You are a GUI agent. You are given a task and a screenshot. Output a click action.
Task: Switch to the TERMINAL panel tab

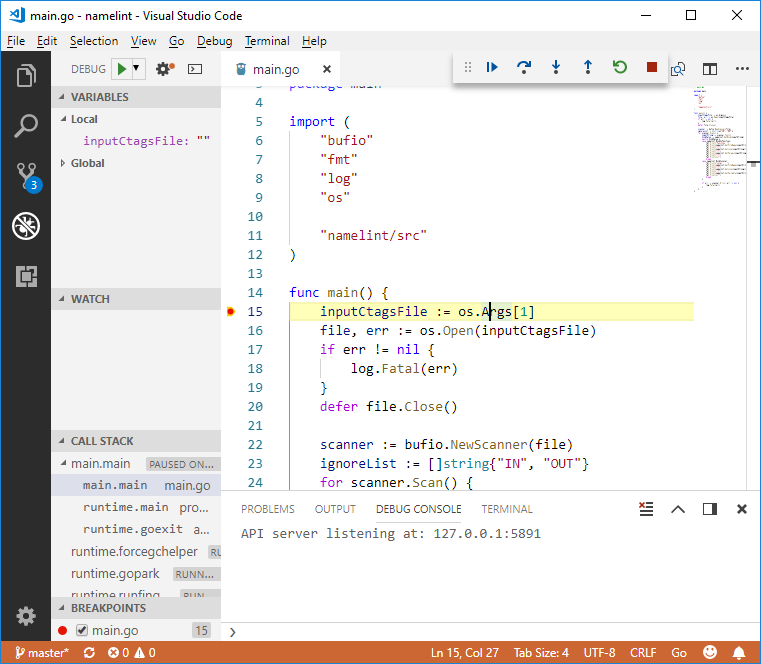[x=507, y=509]
